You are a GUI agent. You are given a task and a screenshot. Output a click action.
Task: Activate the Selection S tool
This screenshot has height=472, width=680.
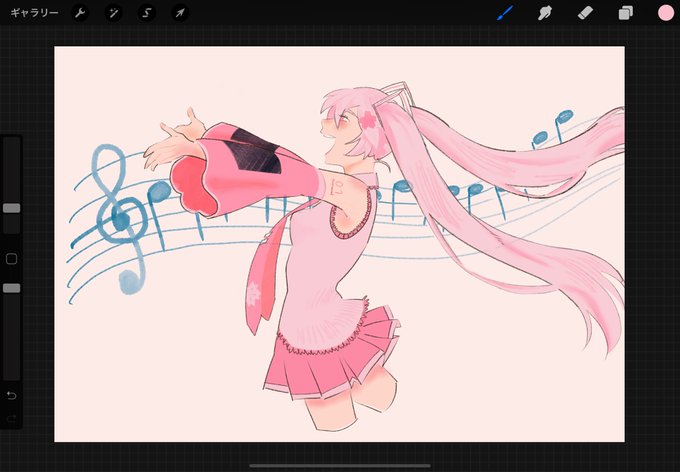[147, 13]
